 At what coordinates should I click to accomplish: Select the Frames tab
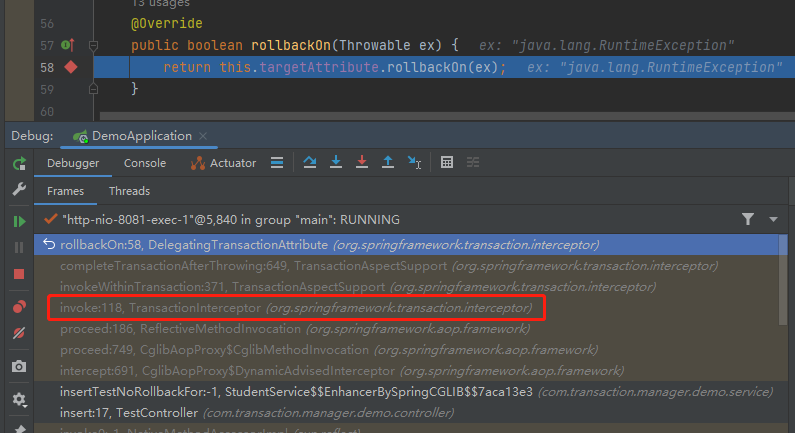coord(65,191)
